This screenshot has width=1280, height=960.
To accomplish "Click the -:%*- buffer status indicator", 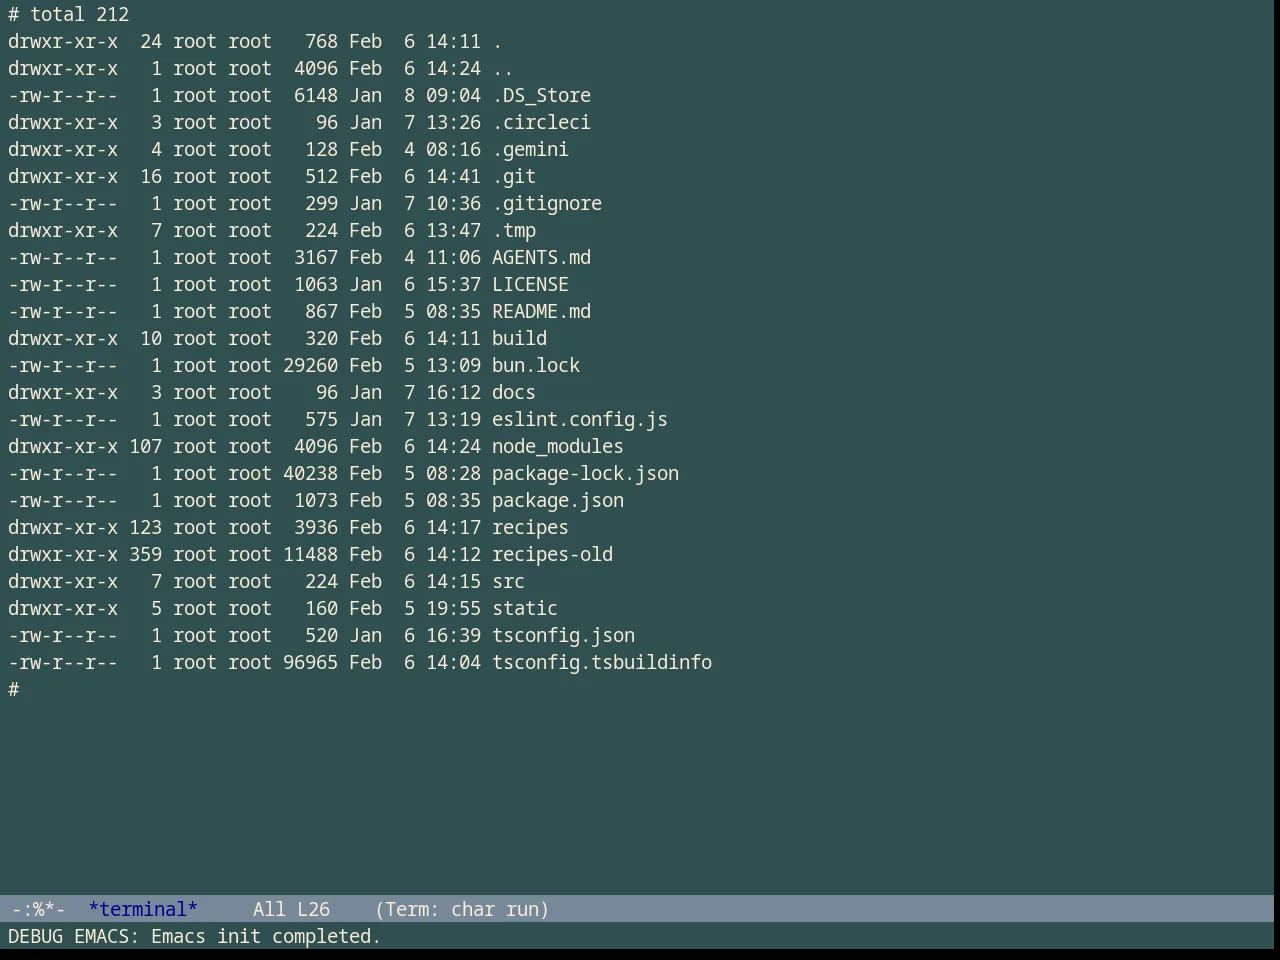I will pyautogui.click(x=39, y=909).
